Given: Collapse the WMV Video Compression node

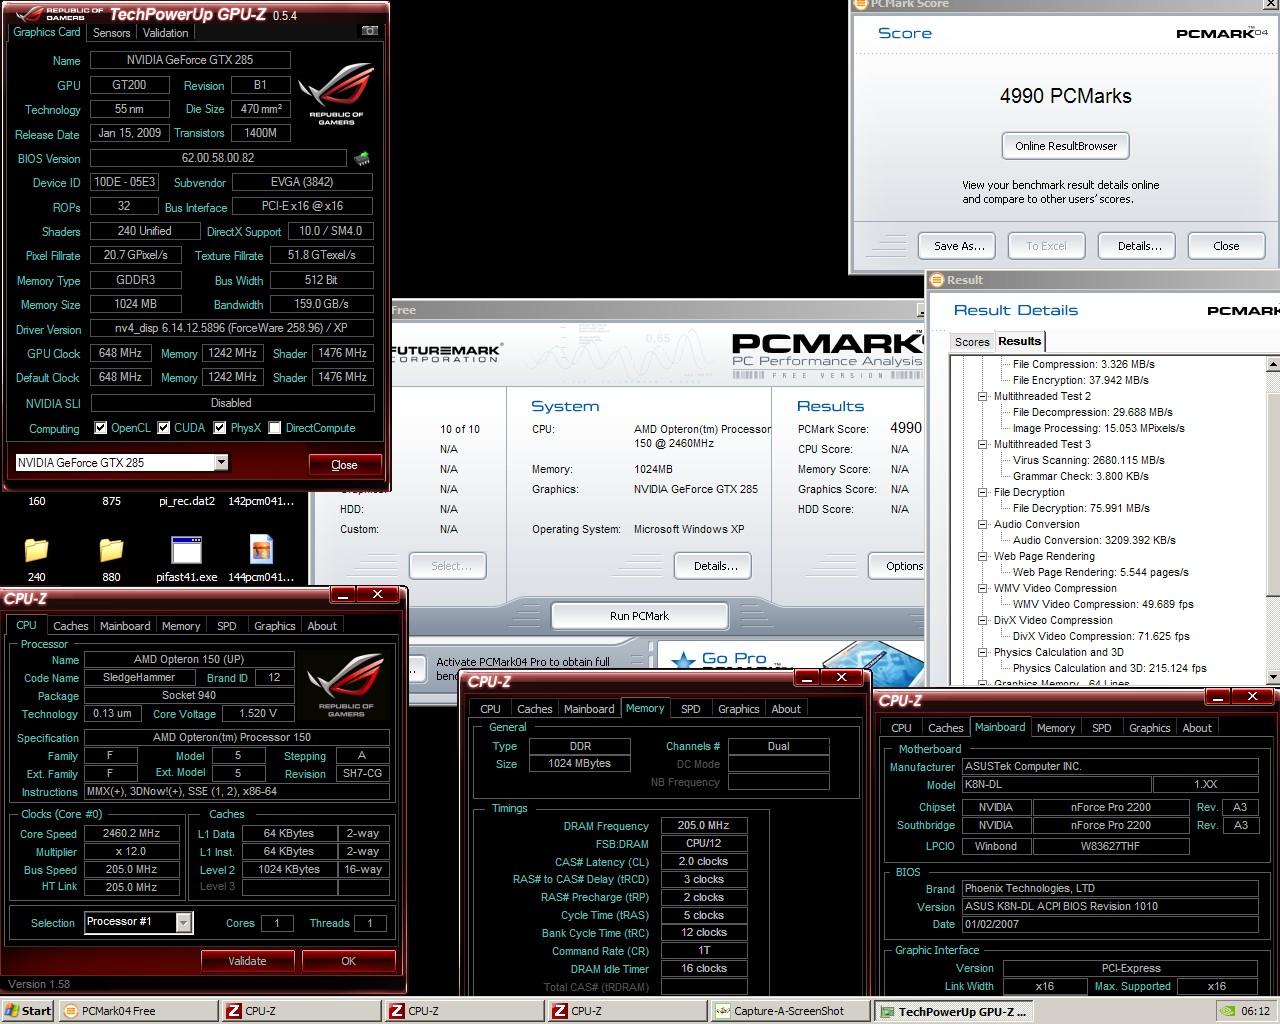Looking at the screenshot, I should tap(982, 588).
